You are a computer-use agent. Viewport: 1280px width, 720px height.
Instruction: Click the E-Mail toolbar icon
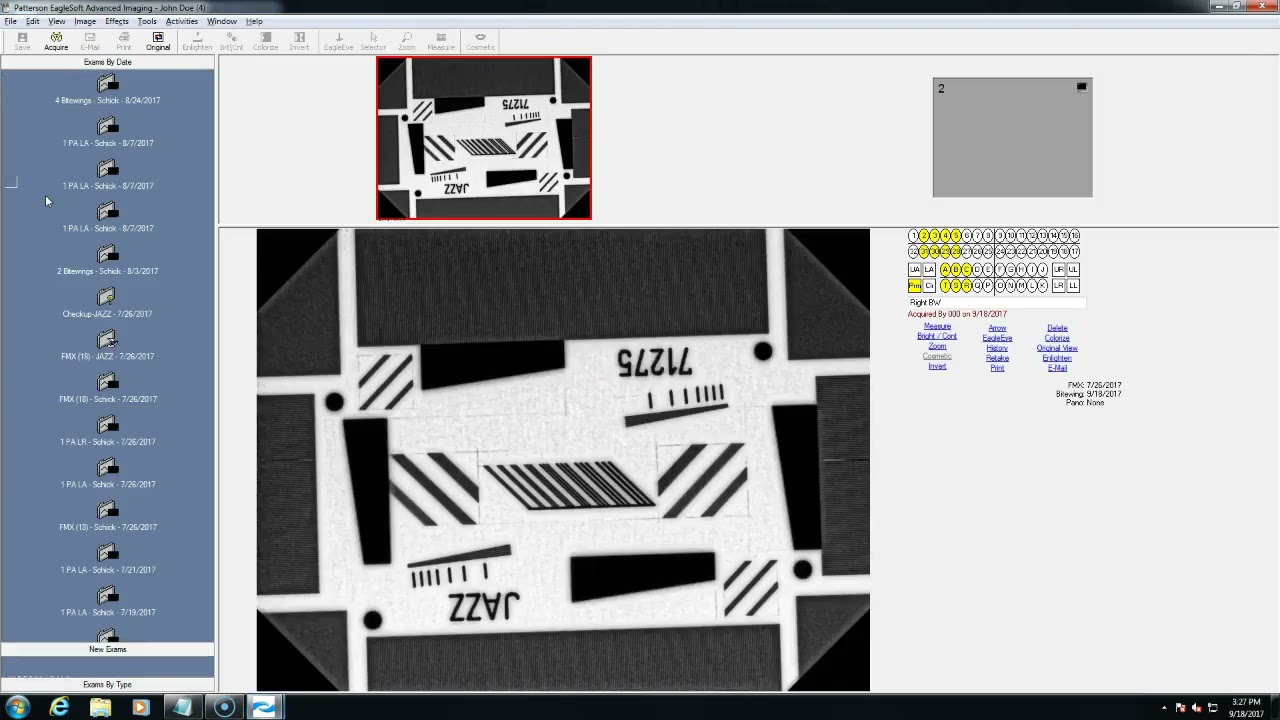[x=90, y=41]
